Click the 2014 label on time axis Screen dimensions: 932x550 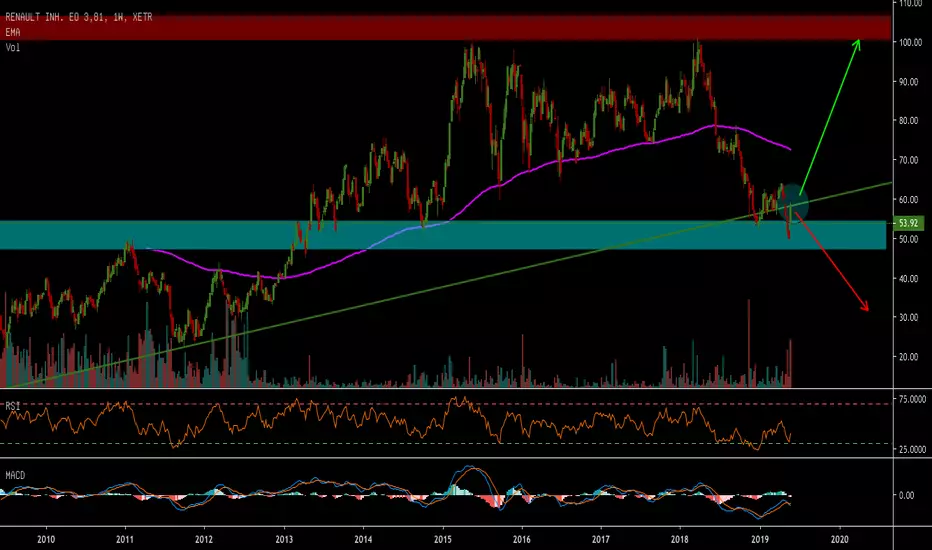pos(363,540)
